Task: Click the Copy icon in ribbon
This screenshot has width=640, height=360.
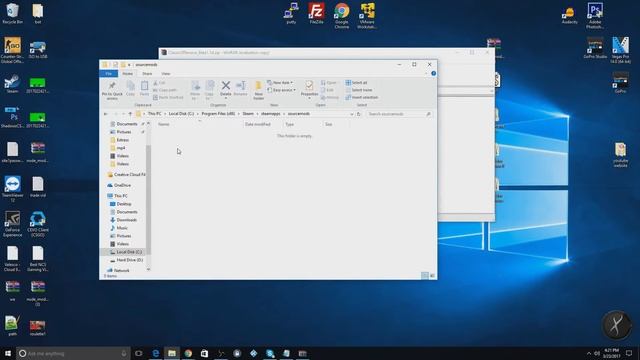Action: click(x=130, y=89)
